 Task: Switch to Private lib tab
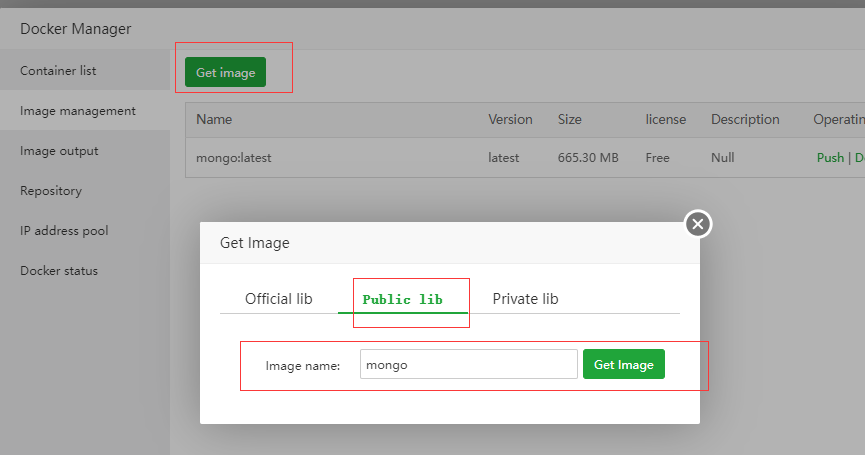tap(525, 299)
